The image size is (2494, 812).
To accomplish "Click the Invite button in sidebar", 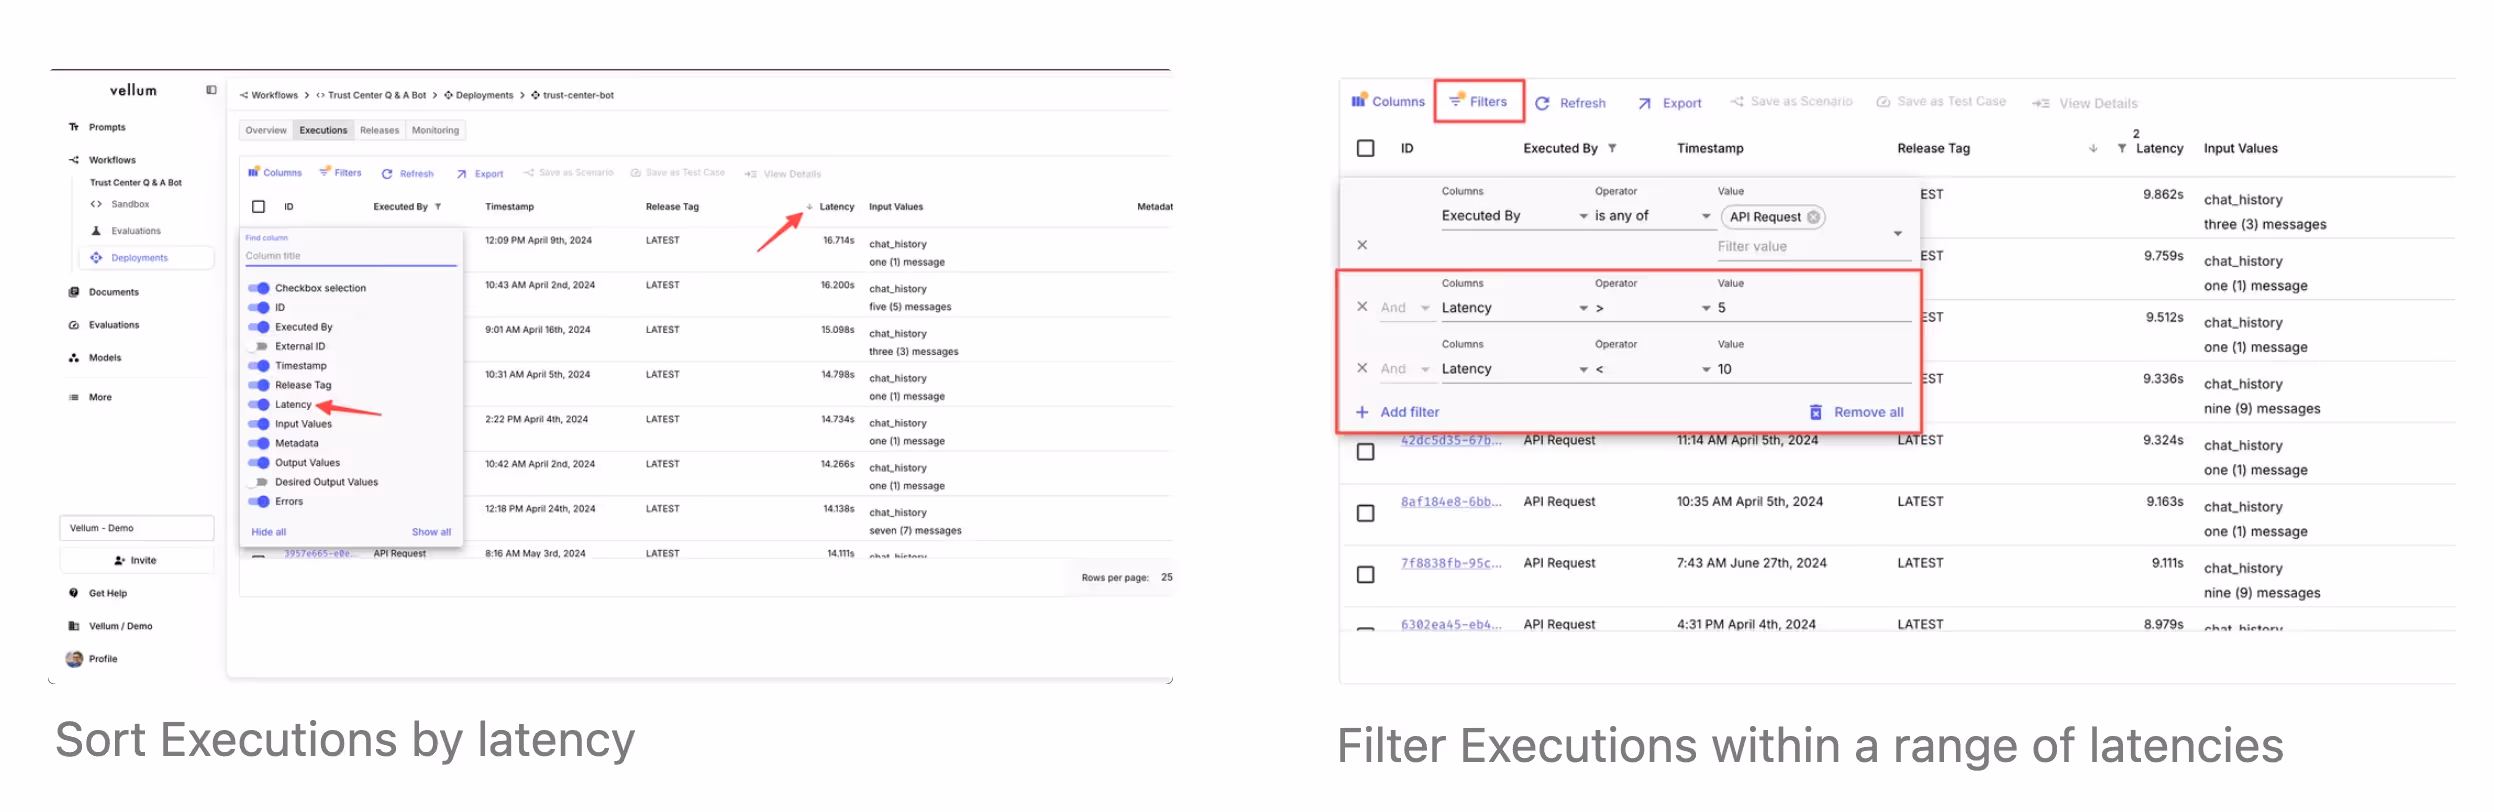I will [x=136, y=560].
